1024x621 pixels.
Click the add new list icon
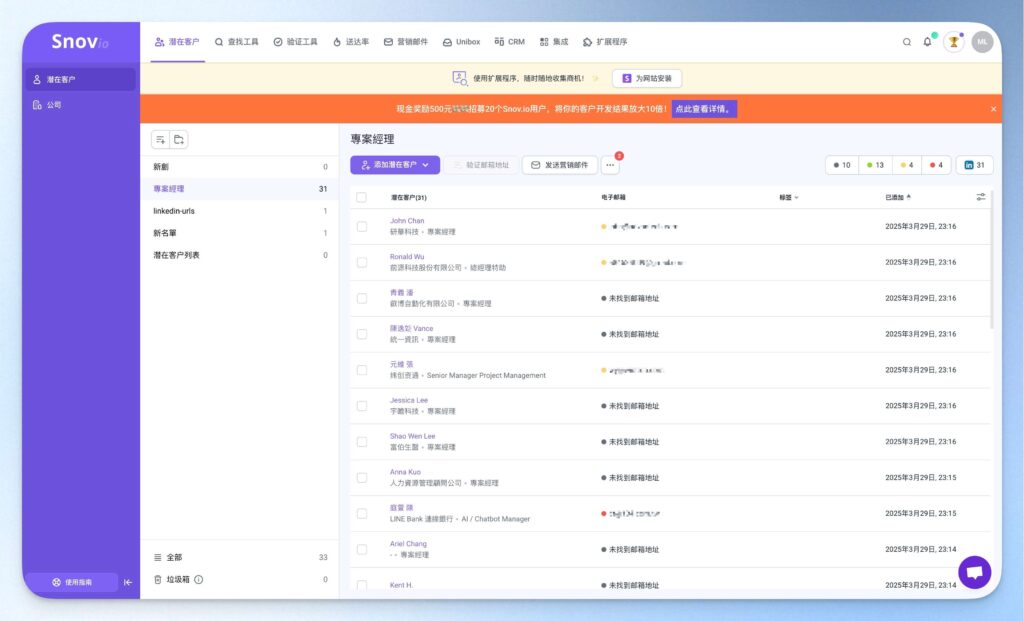tap(161, 140)
